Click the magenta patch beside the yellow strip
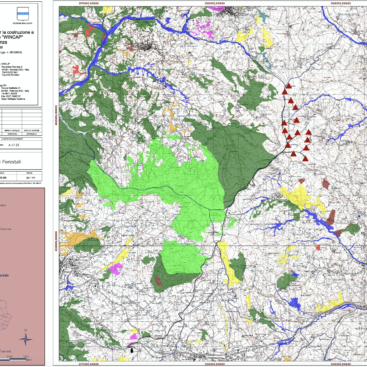This screenshot has width=367, height=367. click(x=116, y=268)
